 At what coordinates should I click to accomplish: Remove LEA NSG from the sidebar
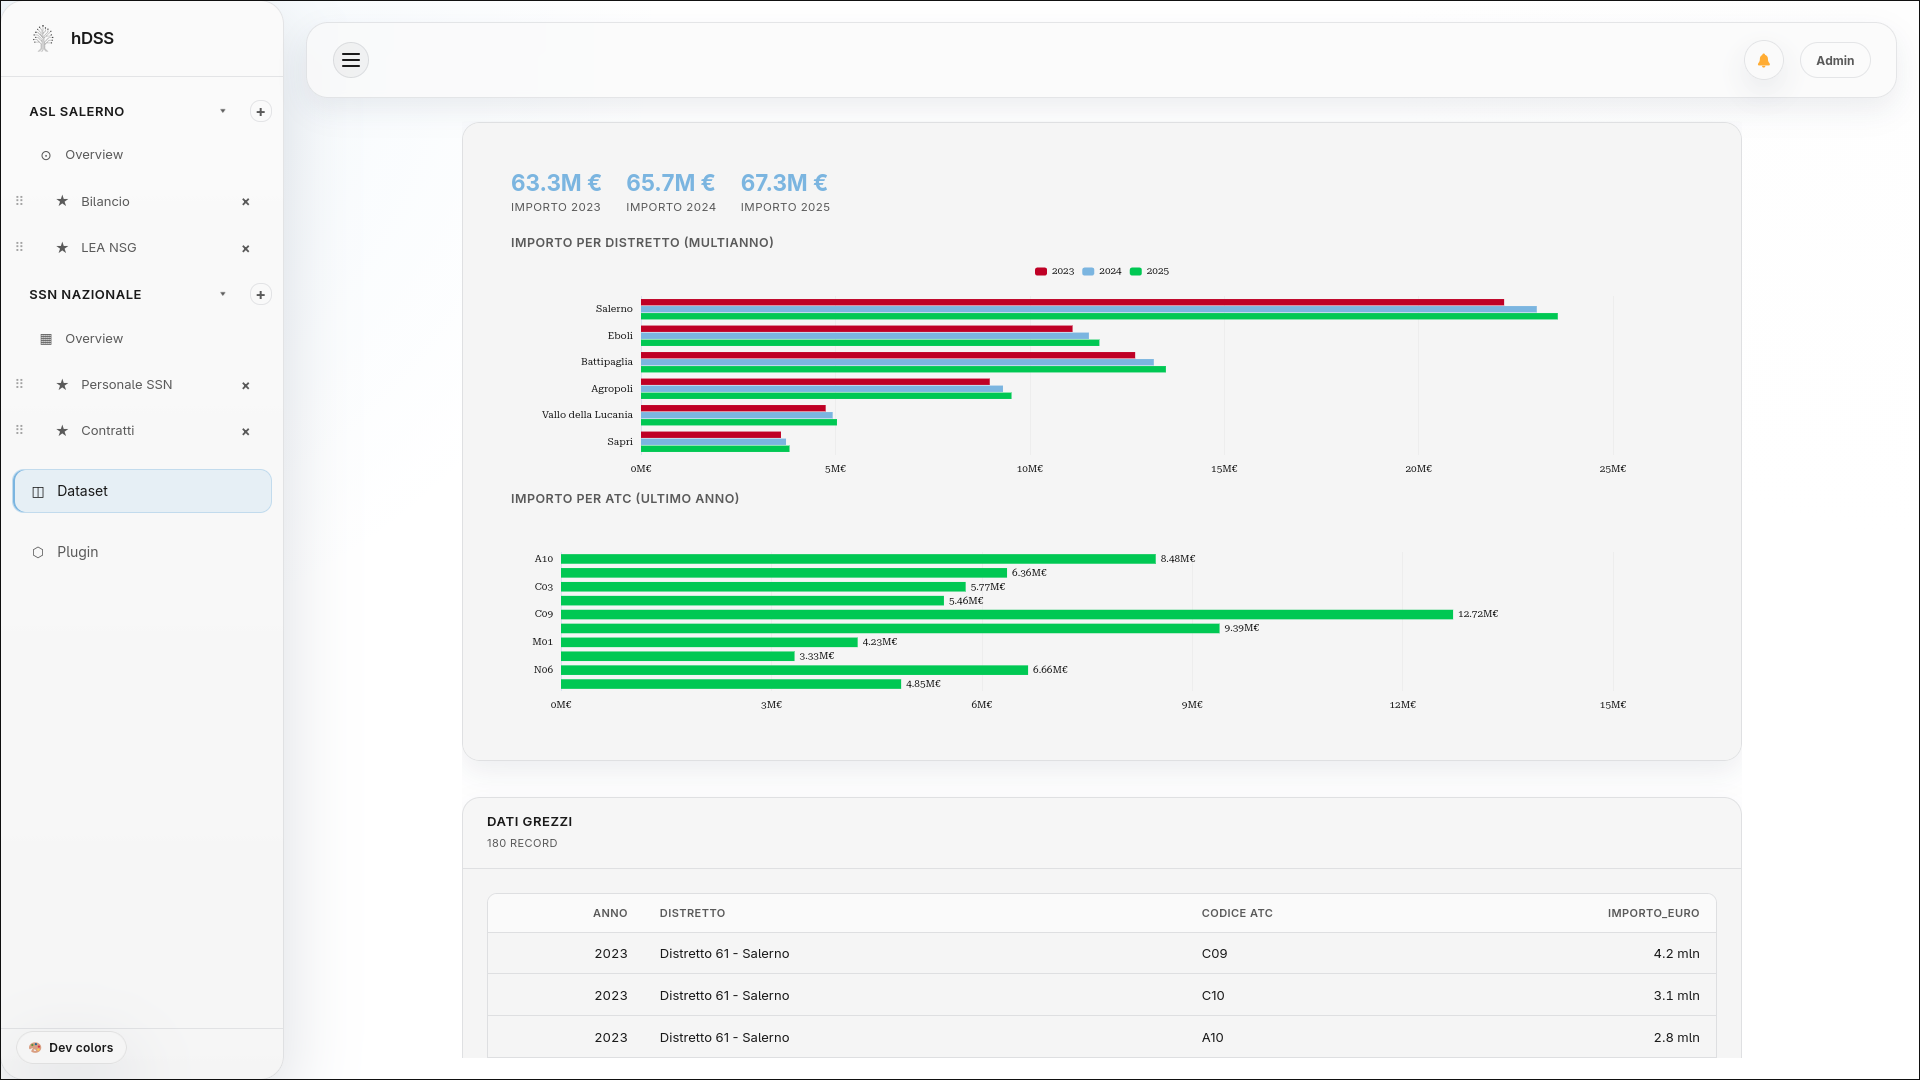point(245,248)
